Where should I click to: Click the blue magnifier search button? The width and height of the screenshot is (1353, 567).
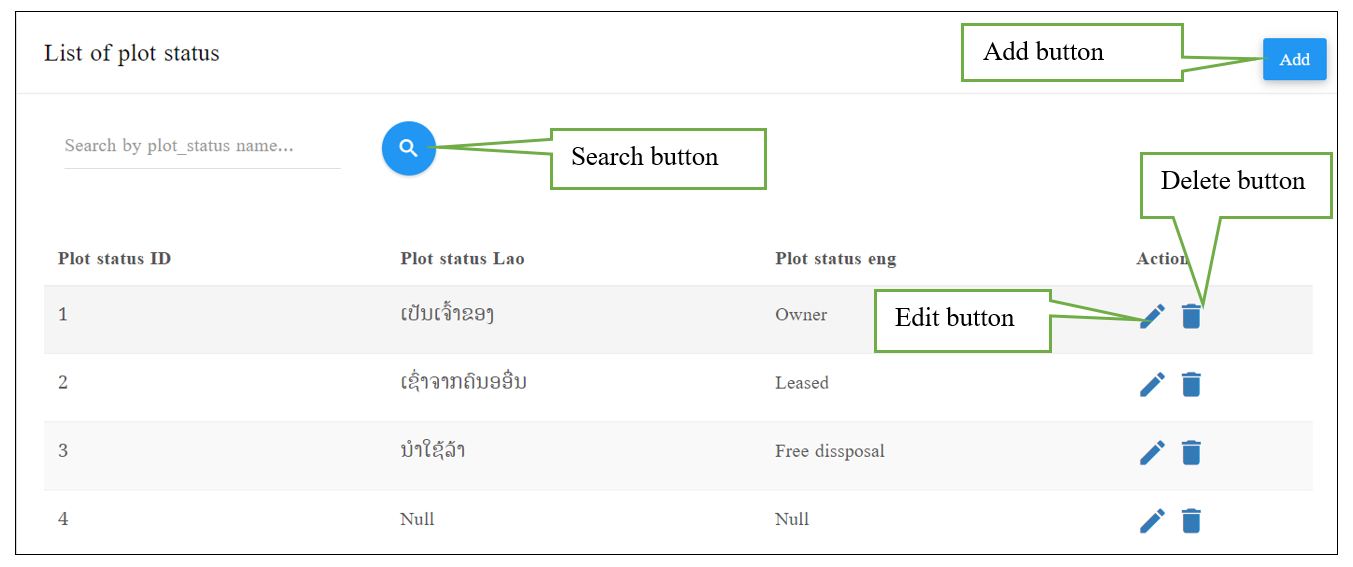(408, 148)
